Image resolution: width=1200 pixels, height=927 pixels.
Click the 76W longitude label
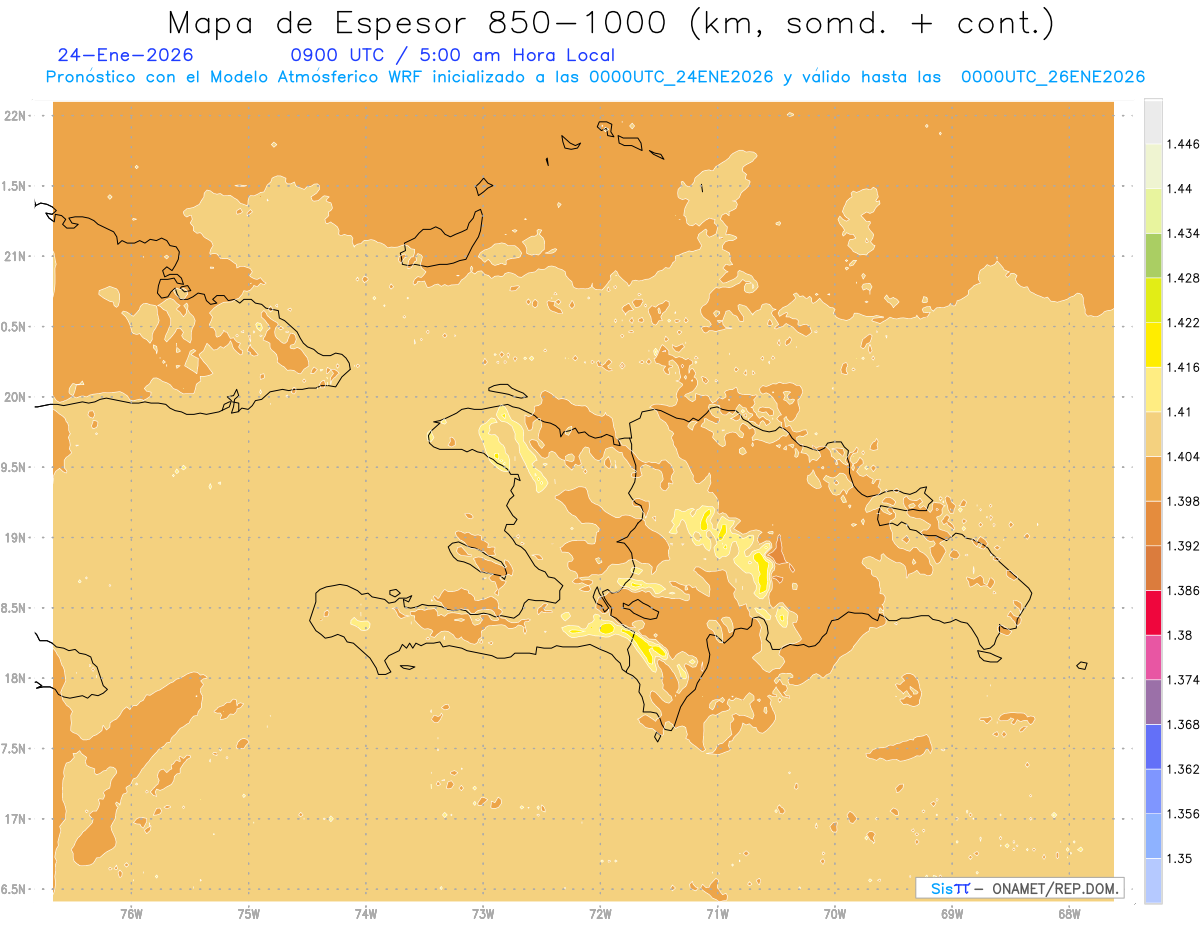pos(131,914)
